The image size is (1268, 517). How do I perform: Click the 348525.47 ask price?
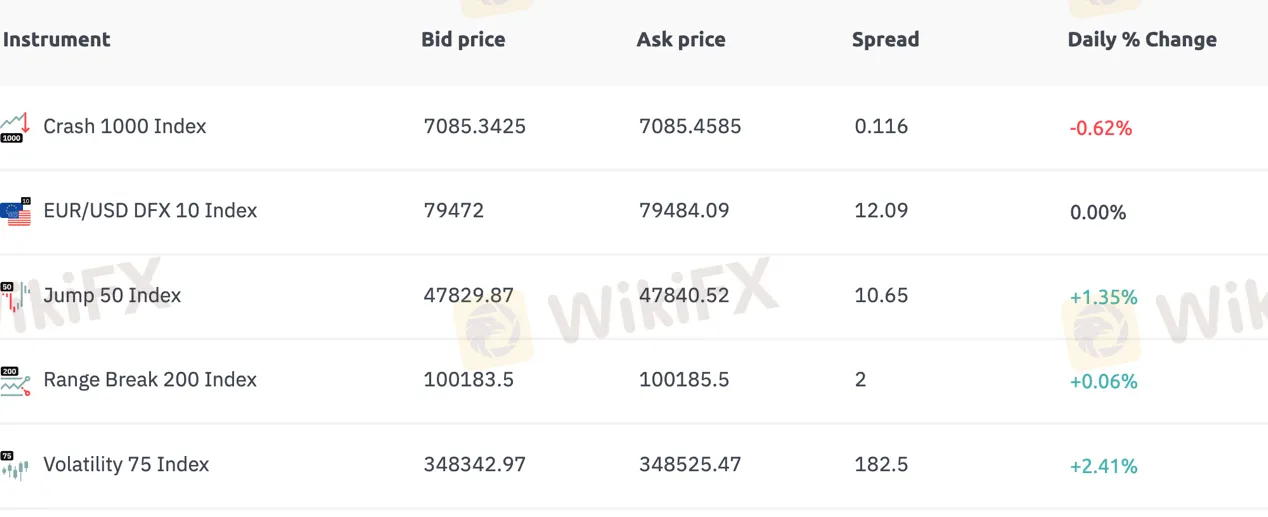coord(690,465)
